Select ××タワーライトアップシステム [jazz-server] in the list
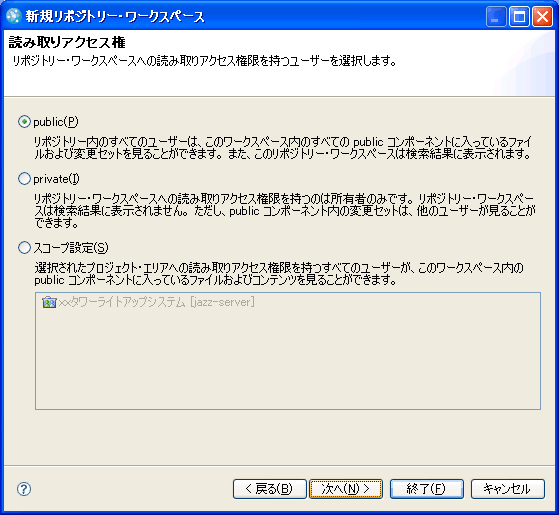 coord(149,302)
